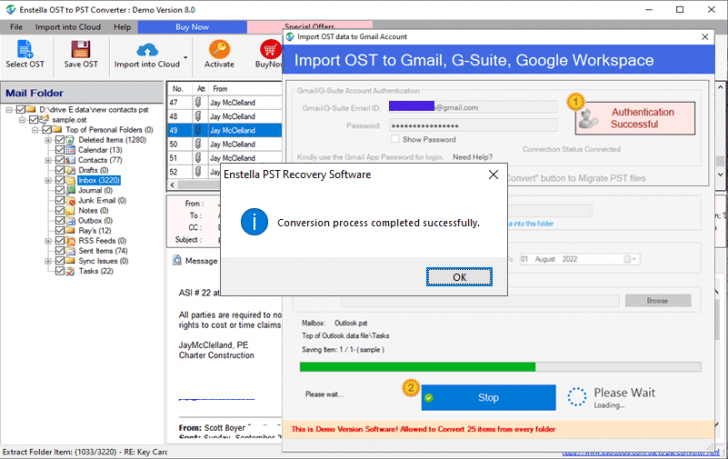Screen dimensions: 728x459
Task: Expand the Inbox tree node
Action: (48, 180)
